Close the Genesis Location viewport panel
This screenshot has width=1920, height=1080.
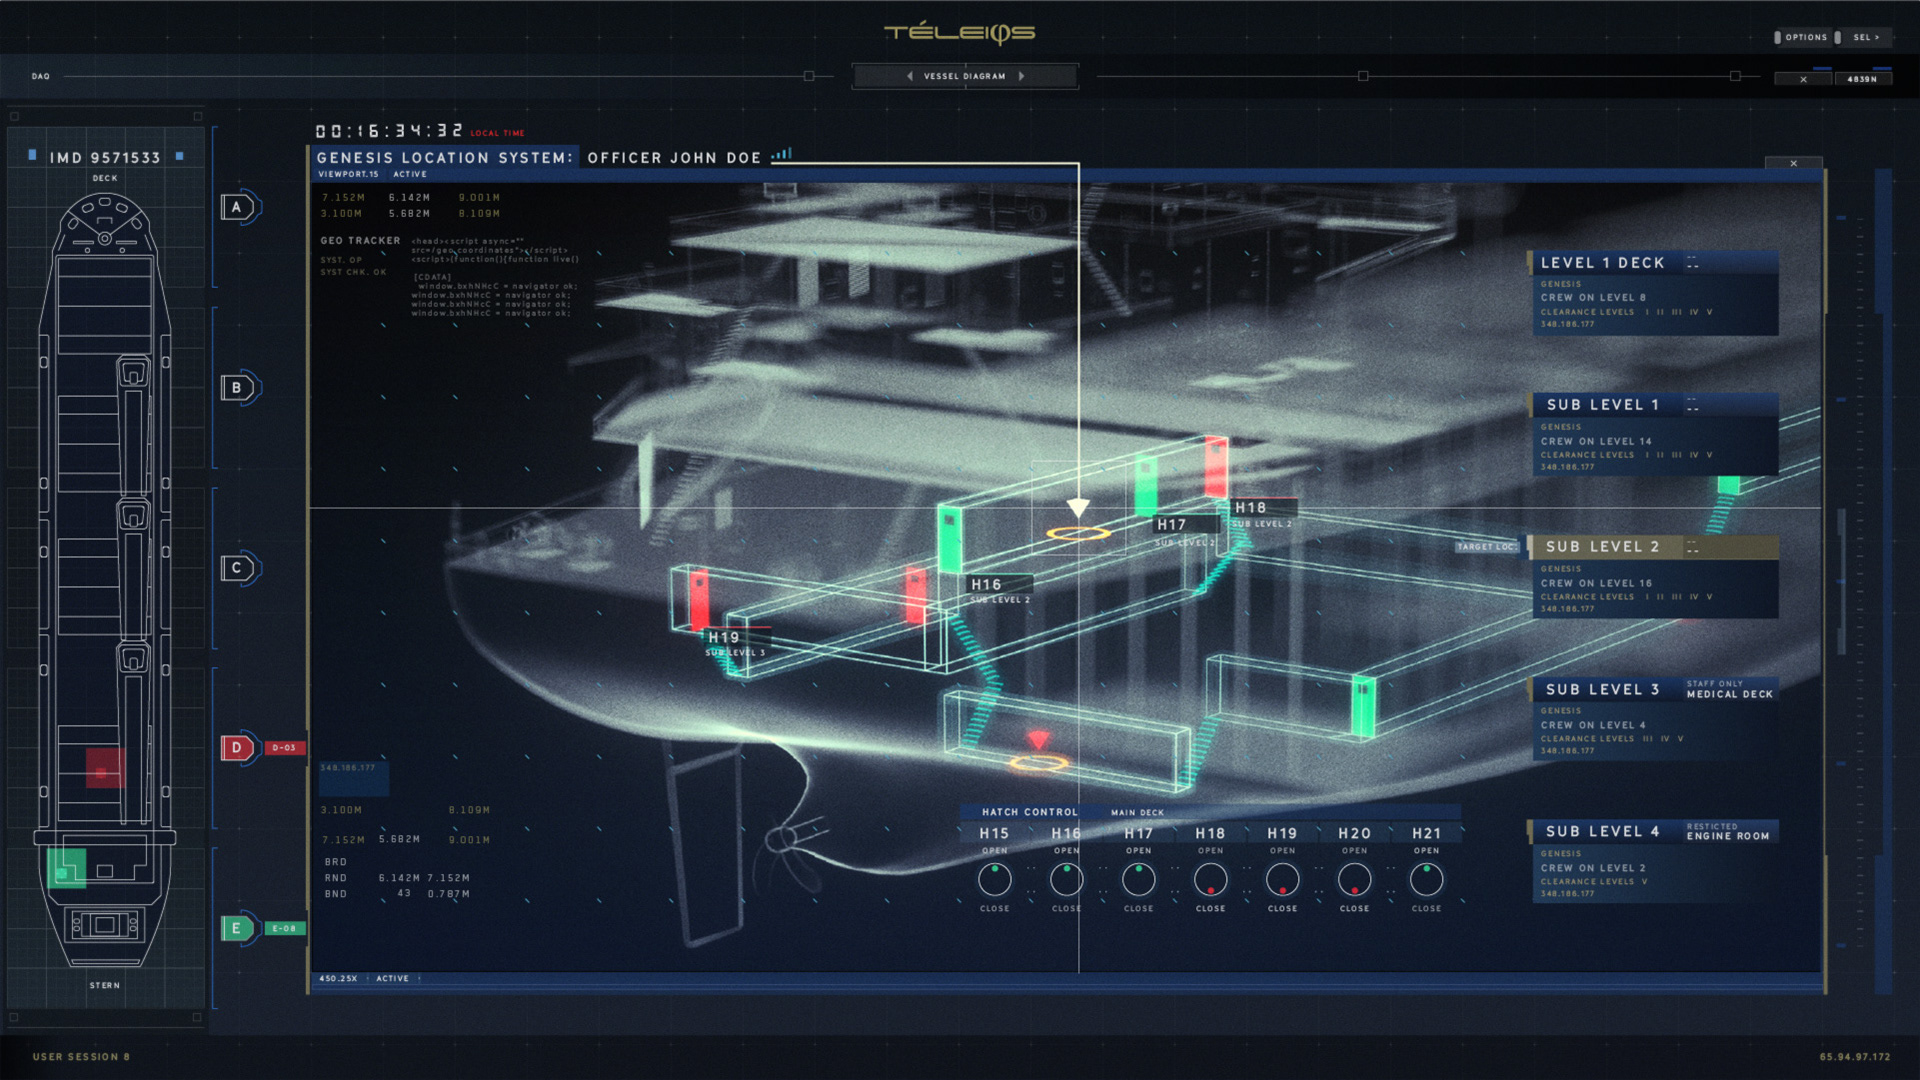click(1793, 163)
